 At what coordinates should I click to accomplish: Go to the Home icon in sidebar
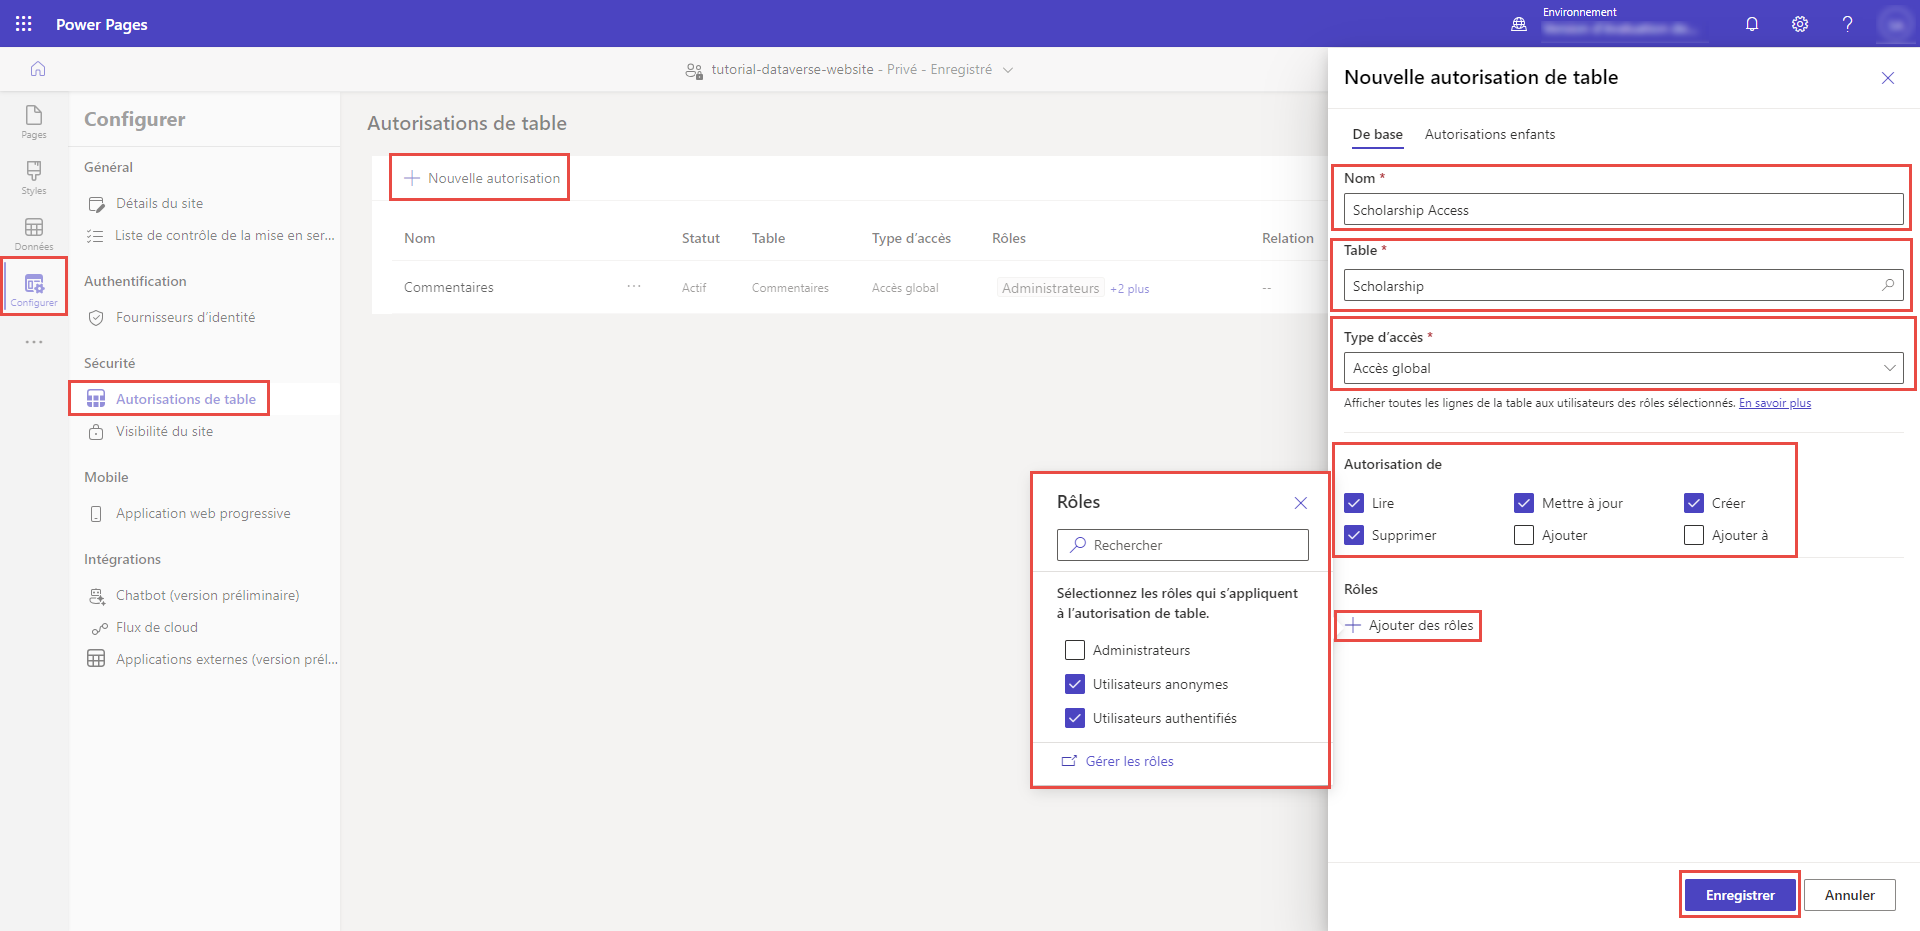point(38,69)
